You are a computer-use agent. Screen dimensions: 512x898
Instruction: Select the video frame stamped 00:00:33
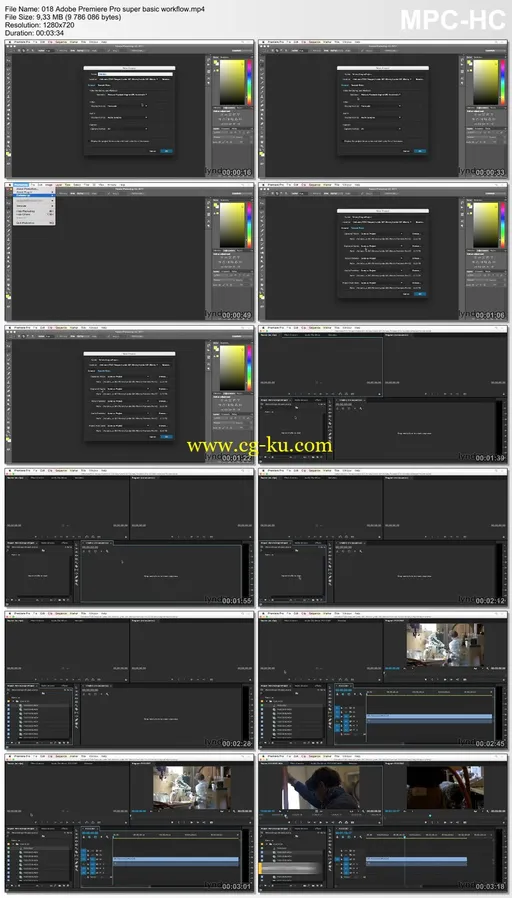[383, 109]
